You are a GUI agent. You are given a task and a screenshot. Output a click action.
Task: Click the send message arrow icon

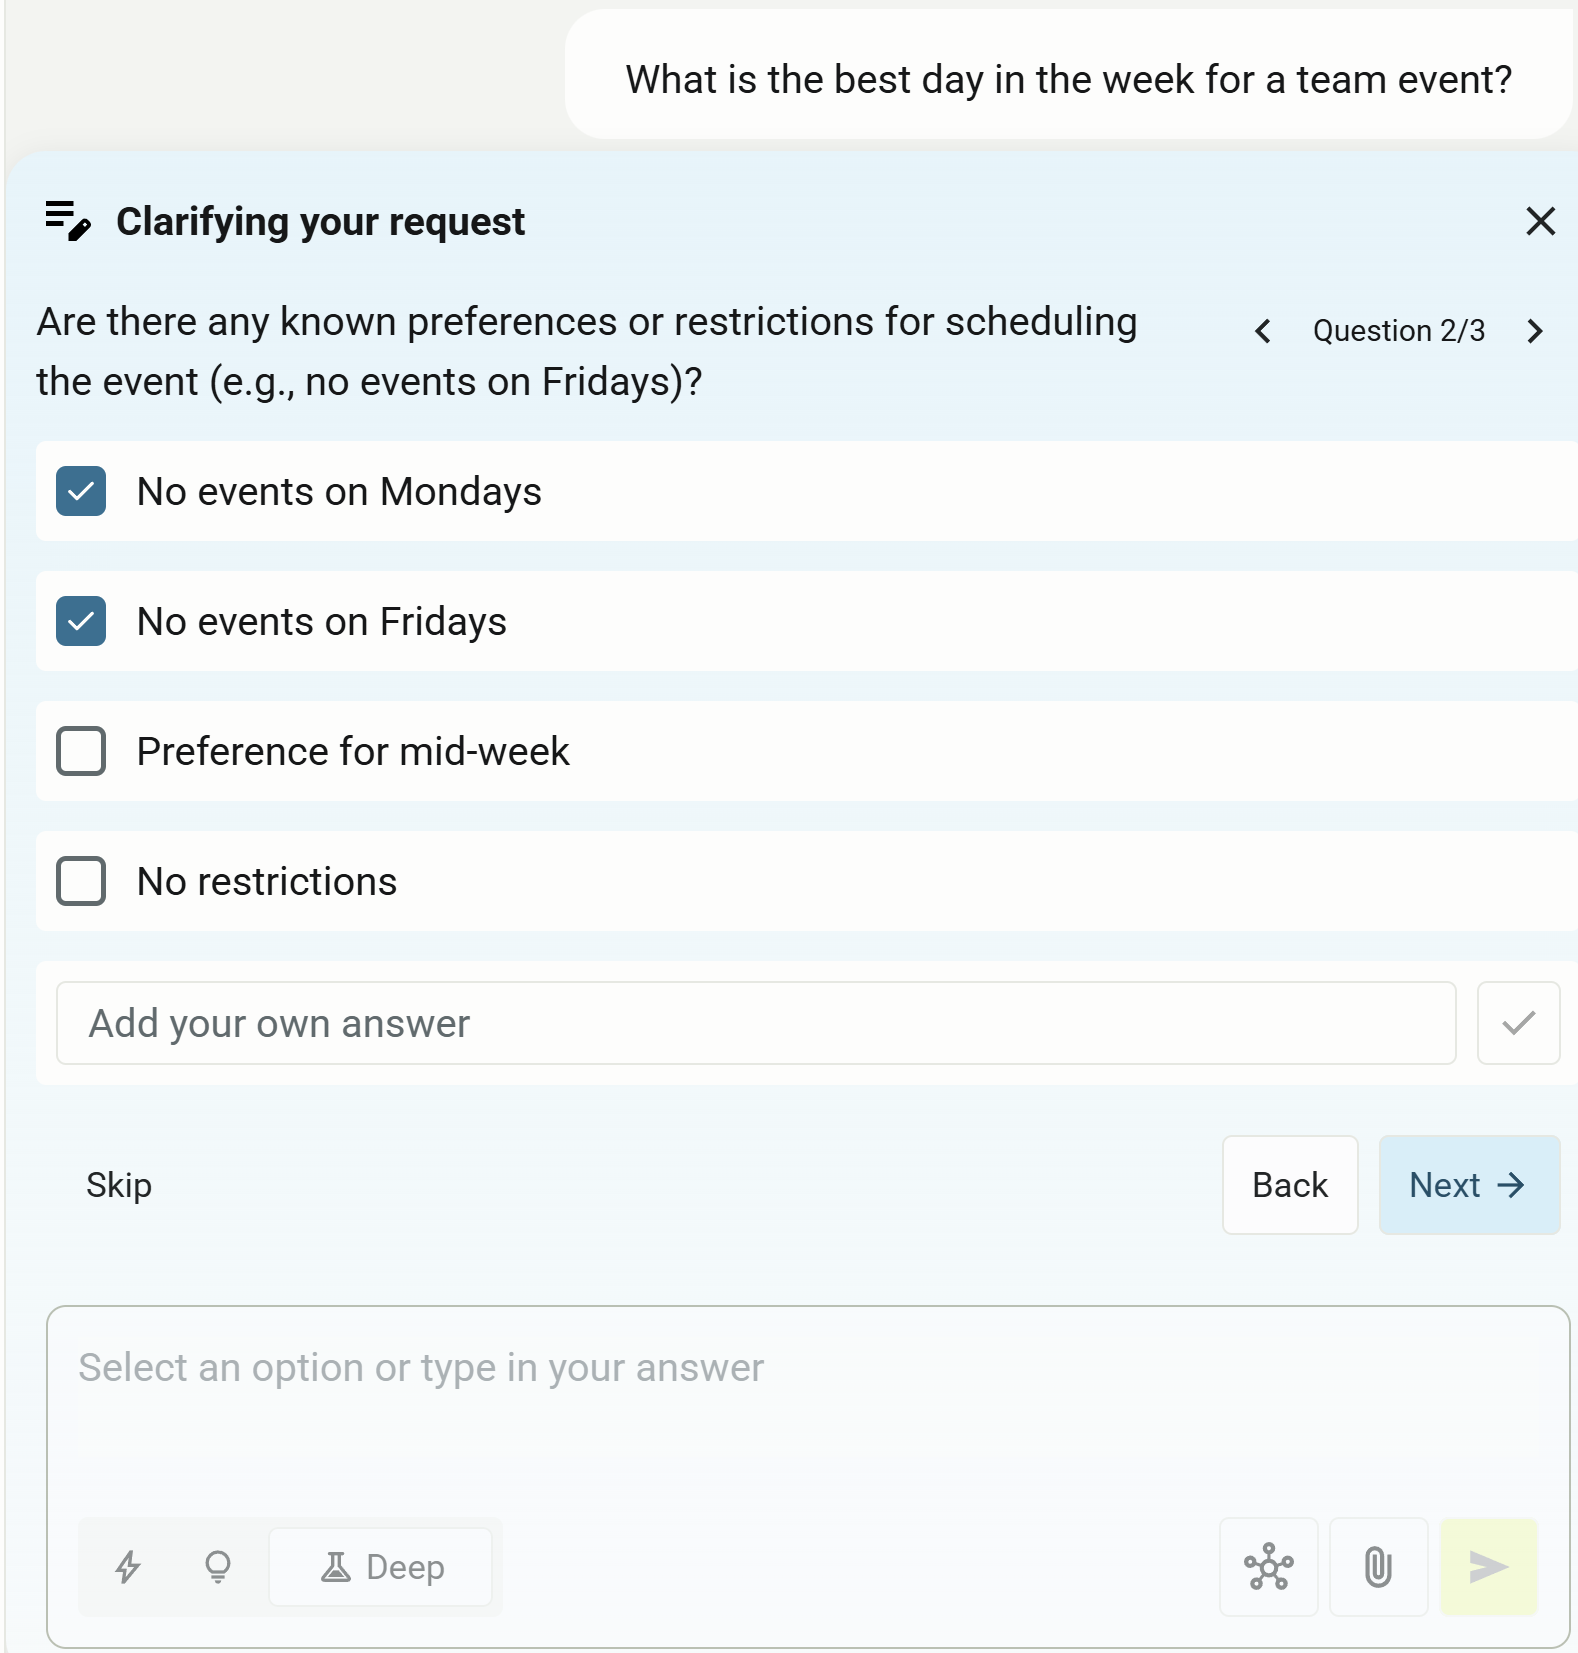pyautogui.click(x=1488, y=1567)
